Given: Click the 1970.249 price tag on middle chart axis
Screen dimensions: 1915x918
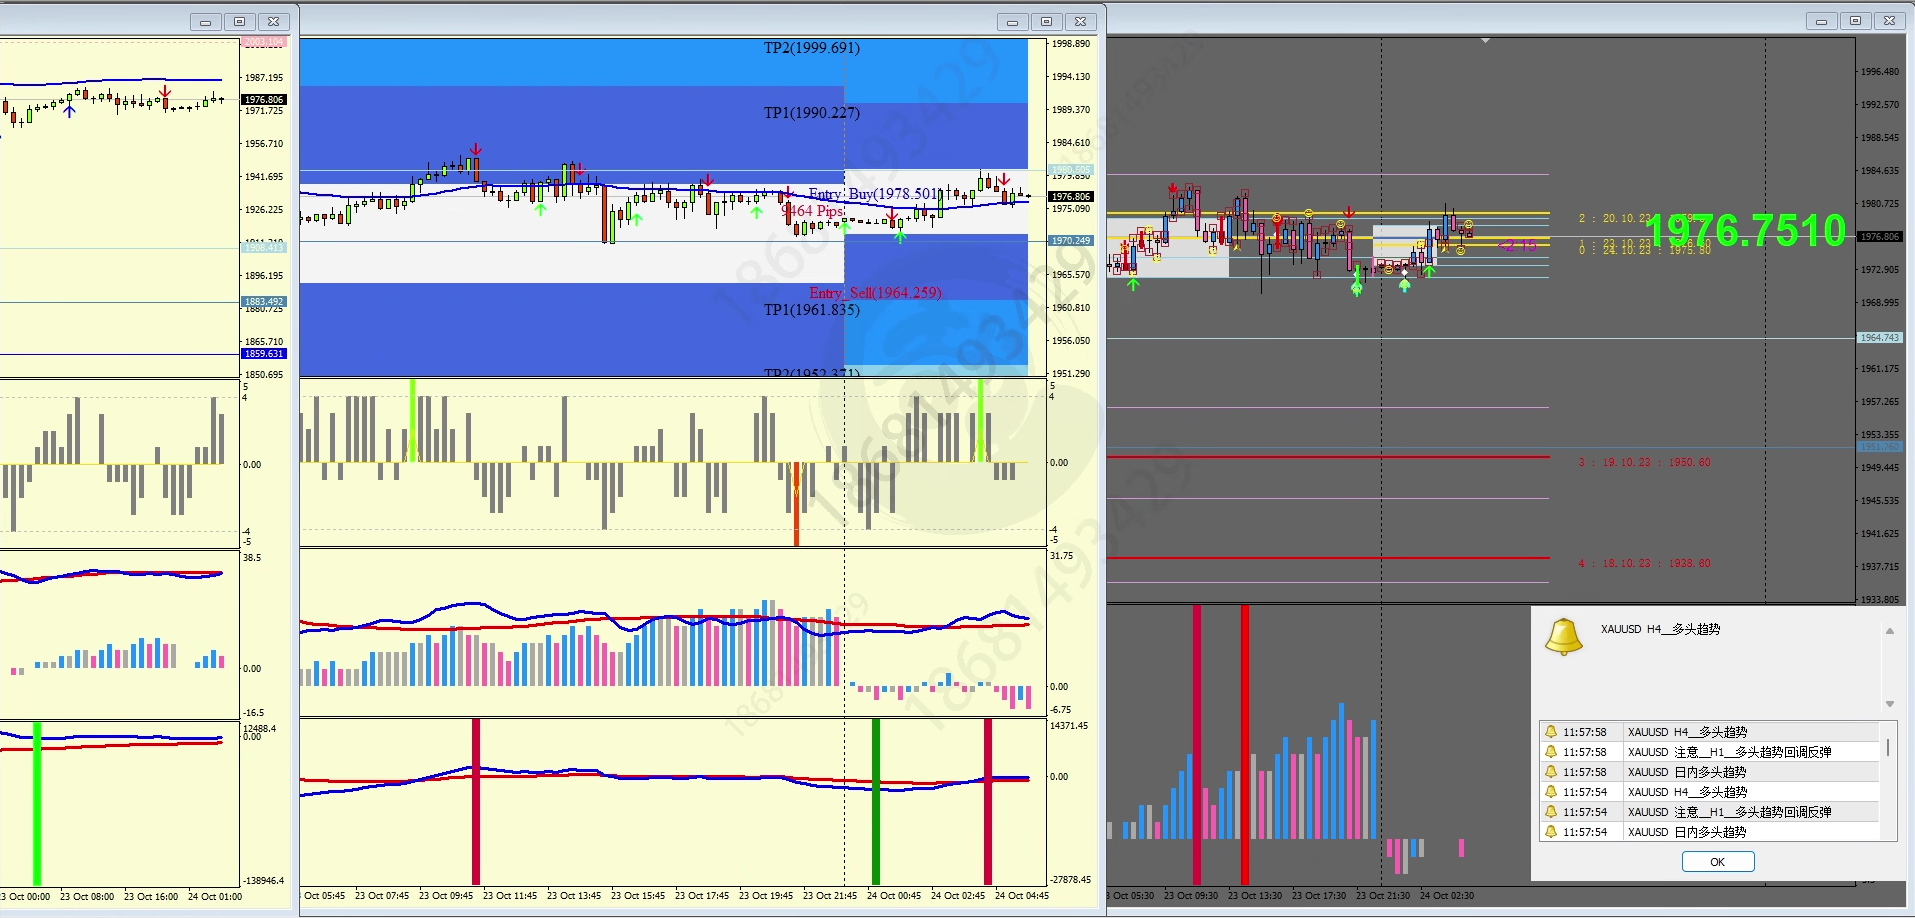Looking at the screenshot, I should (1071, 241).
